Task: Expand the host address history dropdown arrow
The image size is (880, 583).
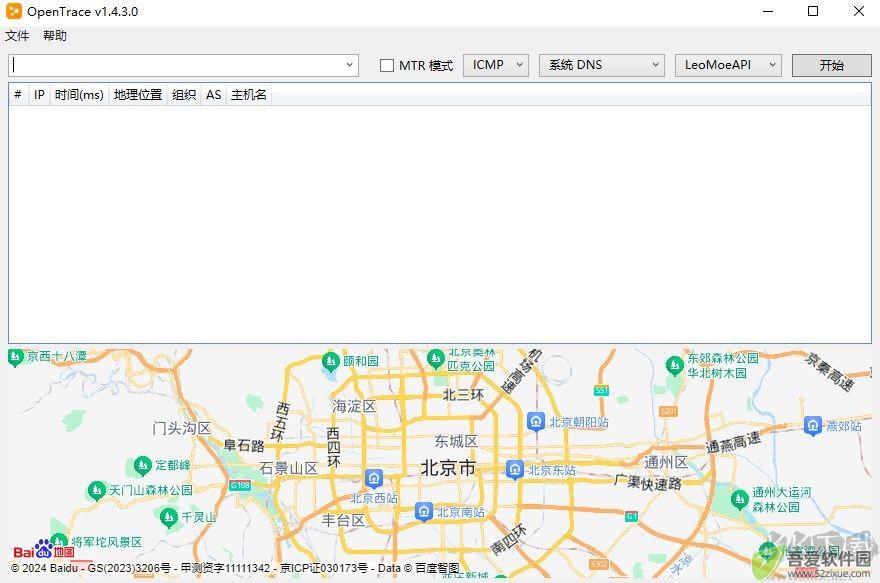Action: (350, 65)
